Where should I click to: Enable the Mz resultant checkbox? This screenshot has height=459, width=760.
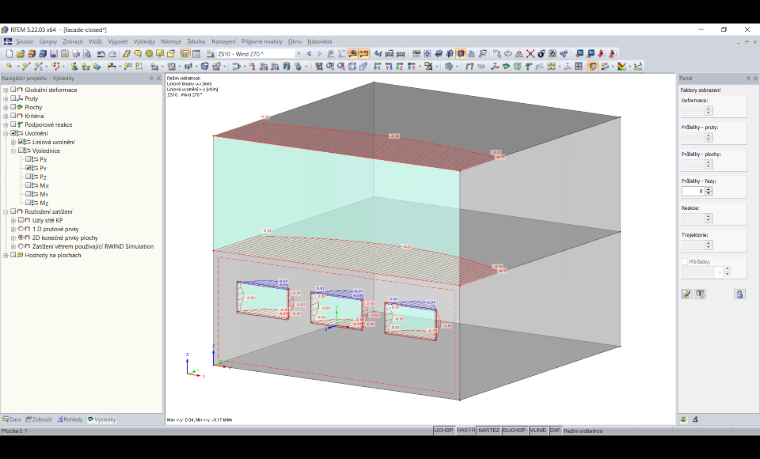coord(29,203)
